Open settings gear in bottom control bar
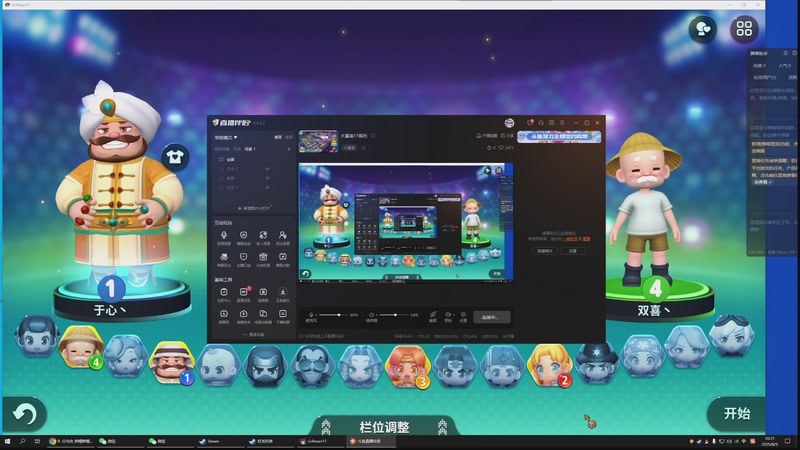800x450 pixels. click(463, 316)
